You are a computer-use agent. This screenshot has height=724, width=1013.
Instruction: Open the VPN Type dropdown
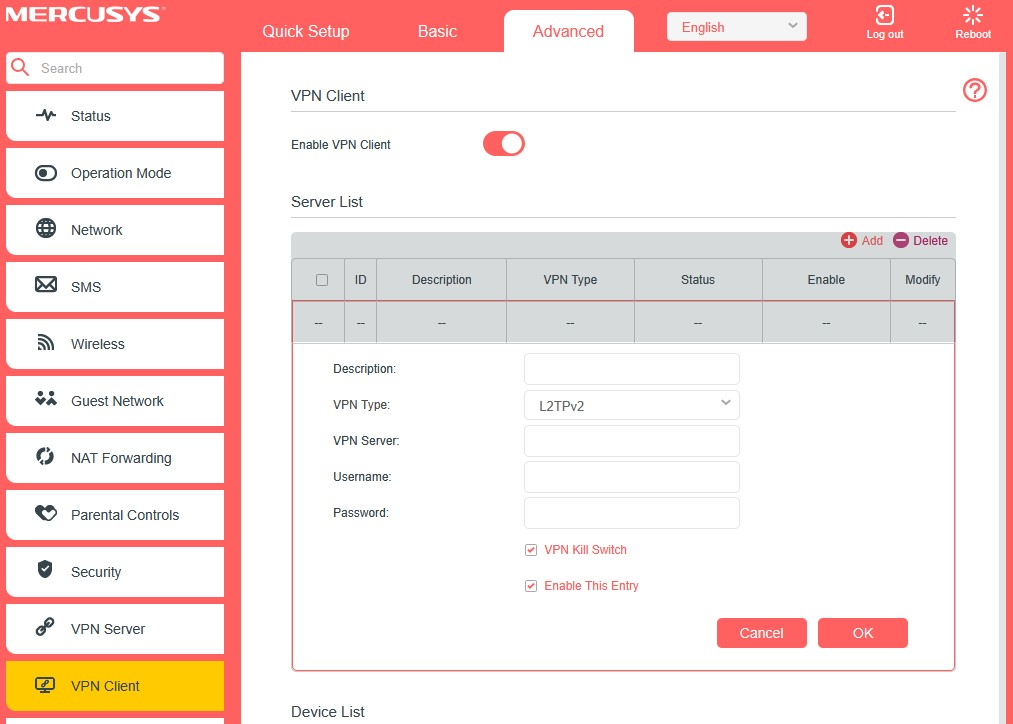[x=631, y=404]
